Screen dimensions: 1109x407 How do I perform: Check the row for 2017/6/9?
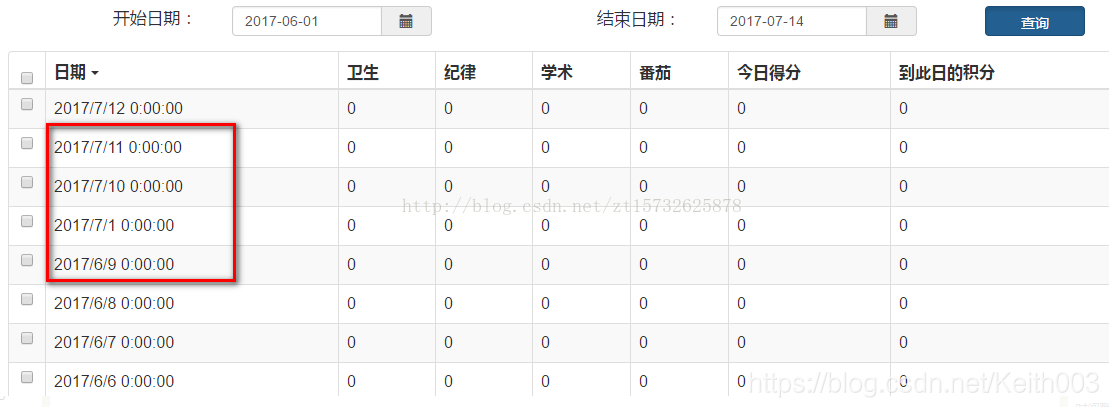click(x=27, y=260)
